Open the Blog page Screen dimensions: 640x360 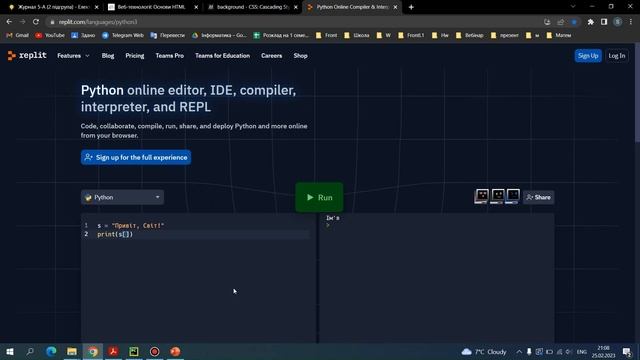[108, 56]
